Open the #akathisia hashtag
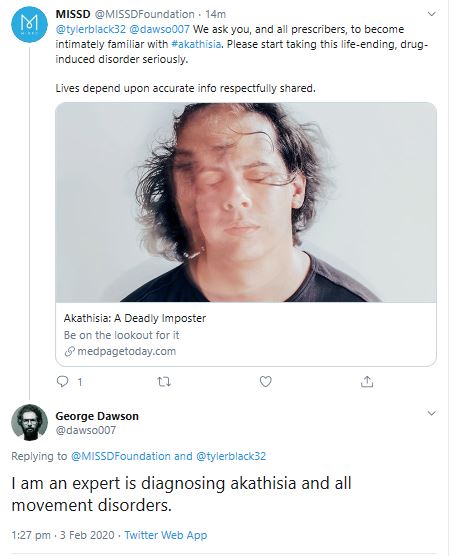This screenshot has width=451, height=556. [x=196, y=44]
